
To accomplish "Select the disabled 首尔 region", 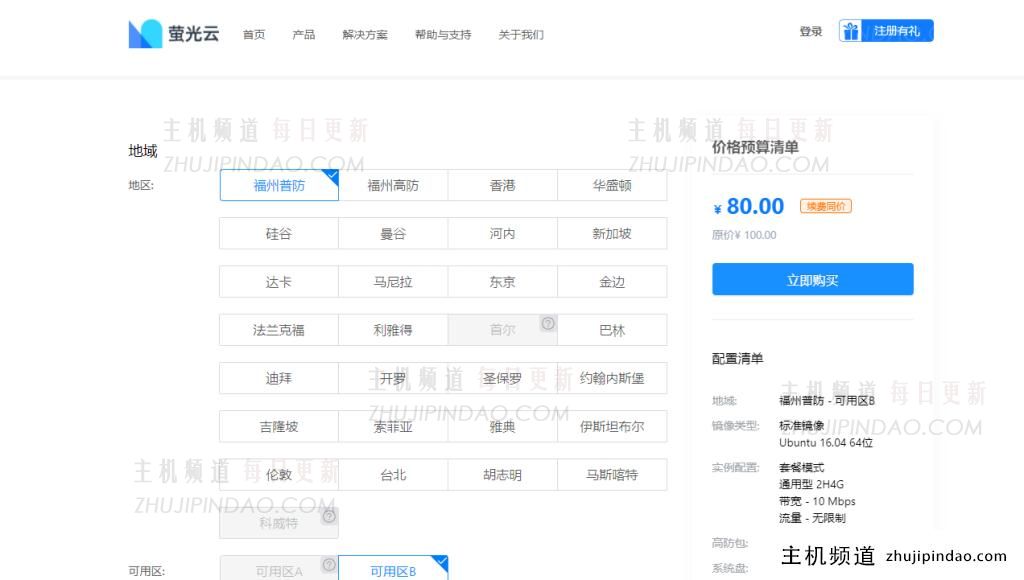I will [503, 330].
